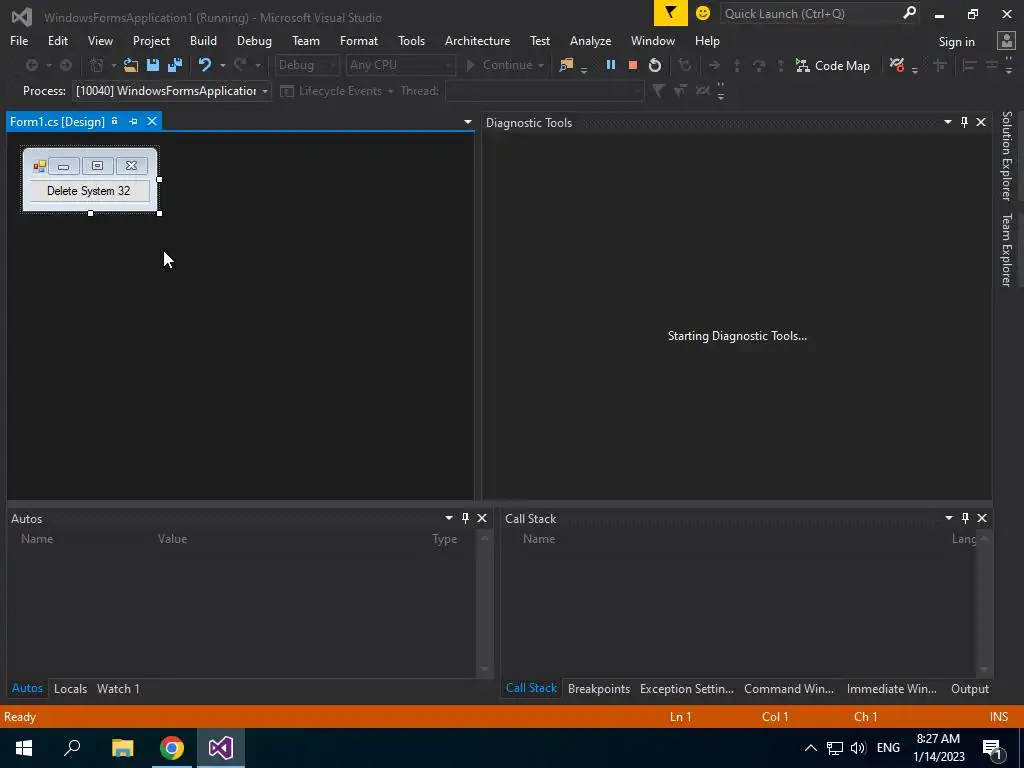
Task: Open File Explorer from the taskbar
Action: [x=122, y=748]
